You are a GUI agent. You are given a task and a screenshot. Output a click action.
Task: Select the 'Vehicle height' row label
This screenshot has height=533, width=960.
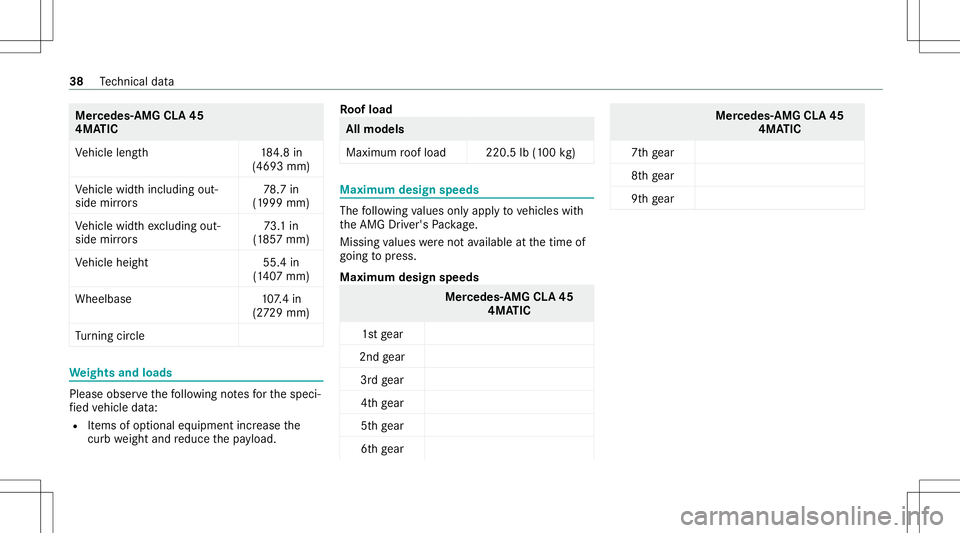[x=111, y=263]
